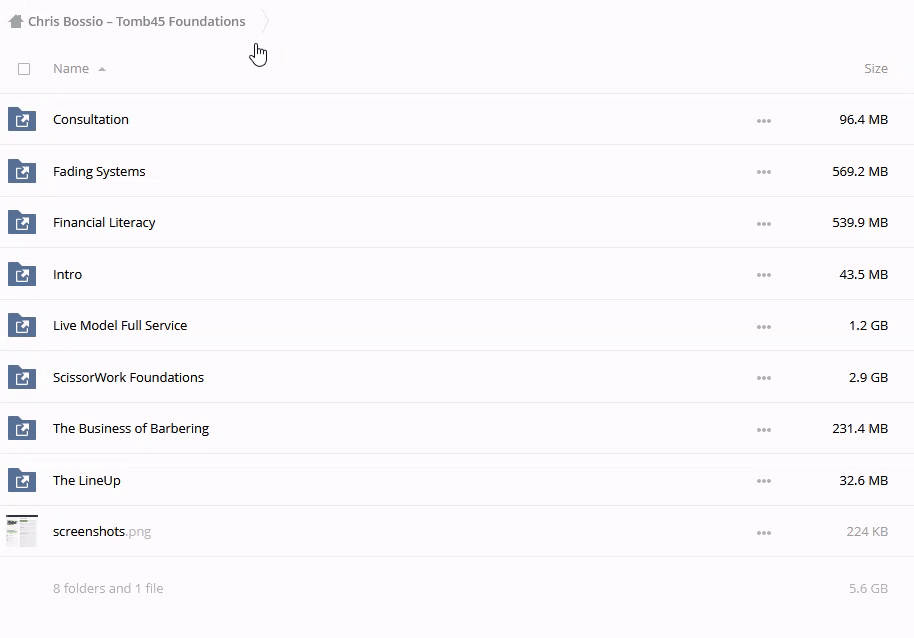
Task: Sort files by Size column
Action: (875, 69)
